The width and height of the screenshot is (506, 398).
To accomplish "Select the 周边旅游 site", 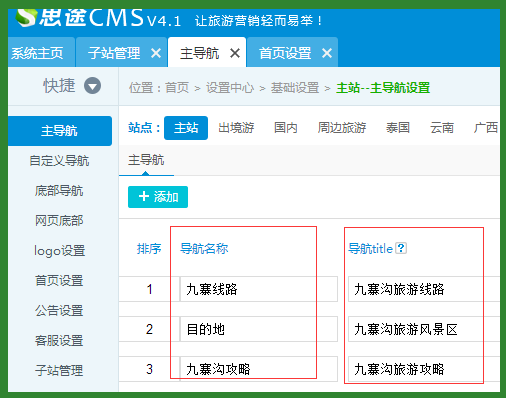I will 342,128.
